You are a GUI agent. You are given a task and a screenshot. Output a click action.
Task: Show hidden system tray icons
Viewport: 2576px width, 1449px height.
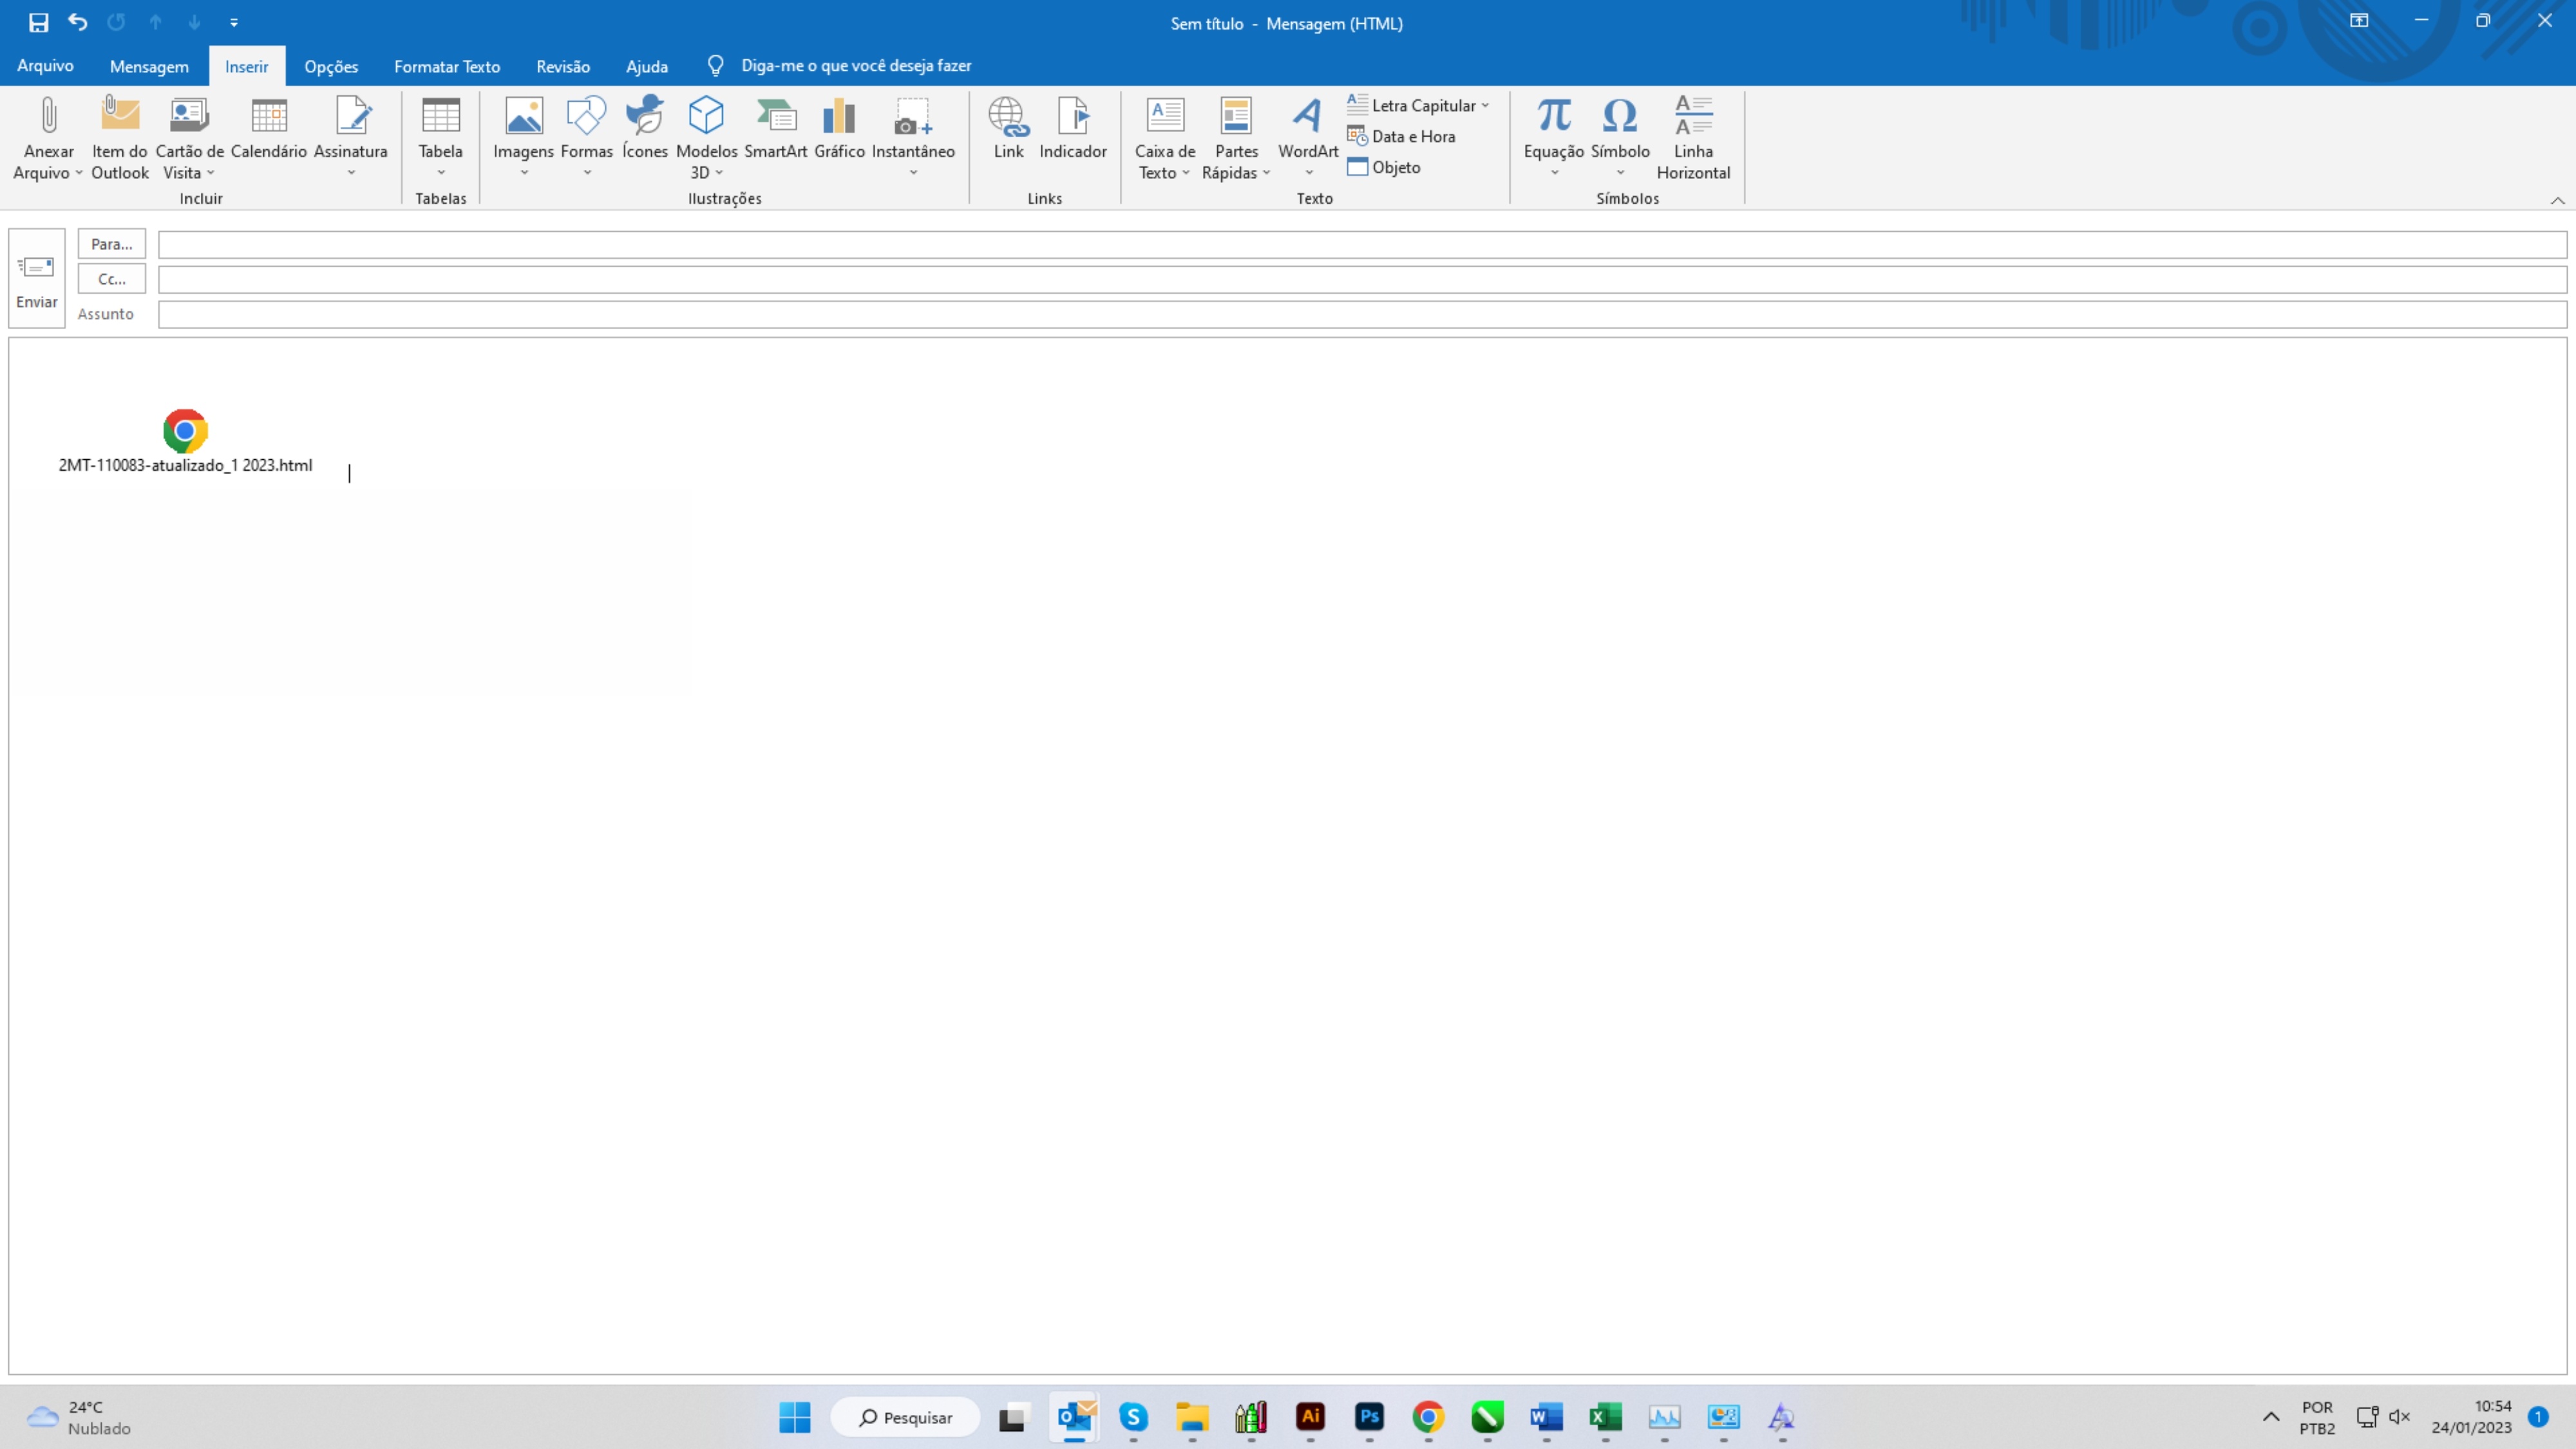(2271, 1417)
